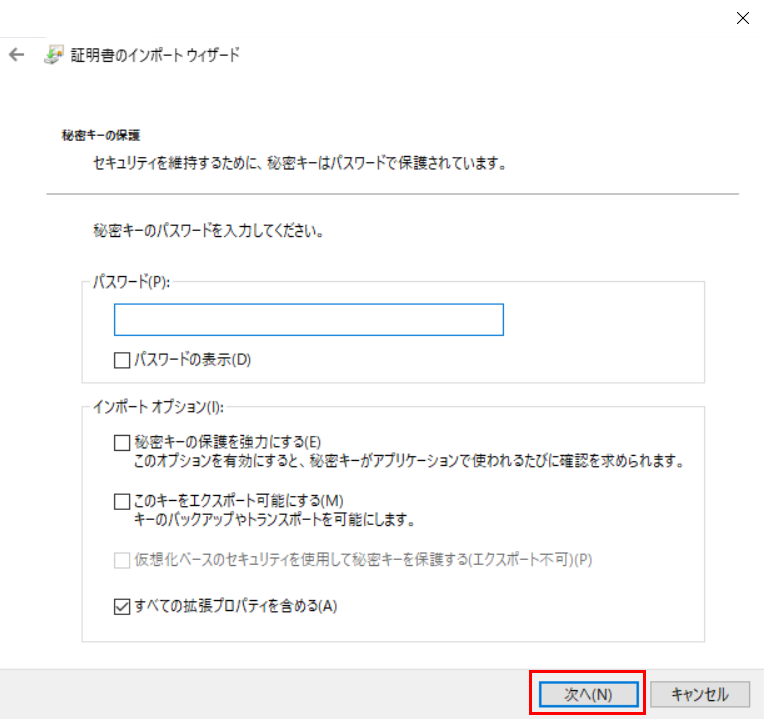
Task: Click the 証明書のインポート ウィザード title text
Action: point(154,55)
